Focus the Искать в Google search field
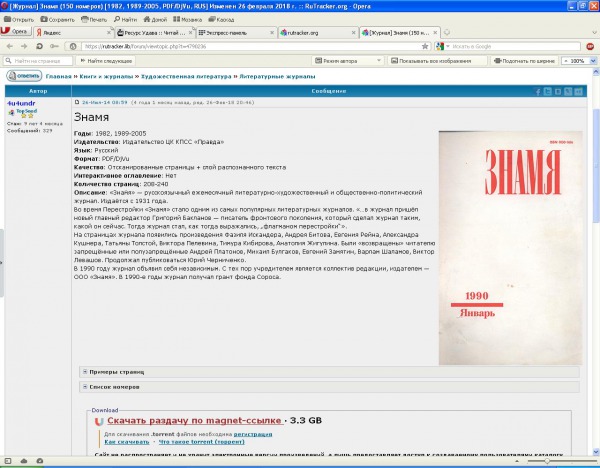The height and width of the screenshot is (468, 600). (515, 46)
